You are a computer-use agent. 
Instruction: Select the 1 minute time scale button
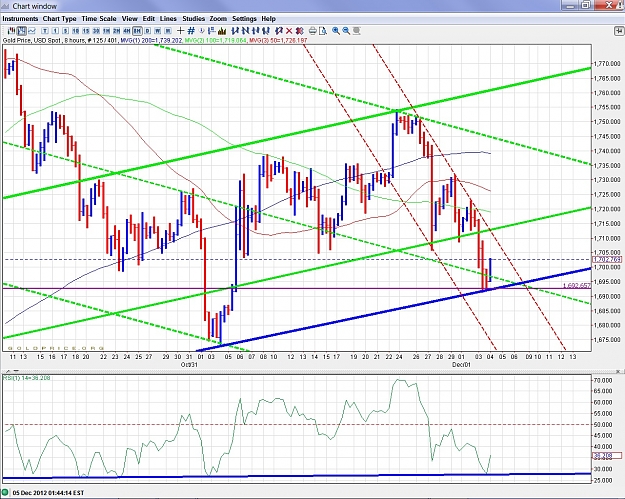55,31
